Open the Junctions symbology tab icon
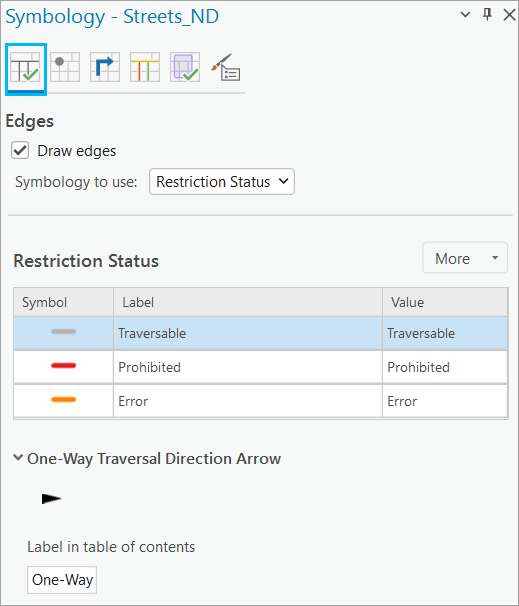Viewport: 519px width, 606px height. [65, 67]
